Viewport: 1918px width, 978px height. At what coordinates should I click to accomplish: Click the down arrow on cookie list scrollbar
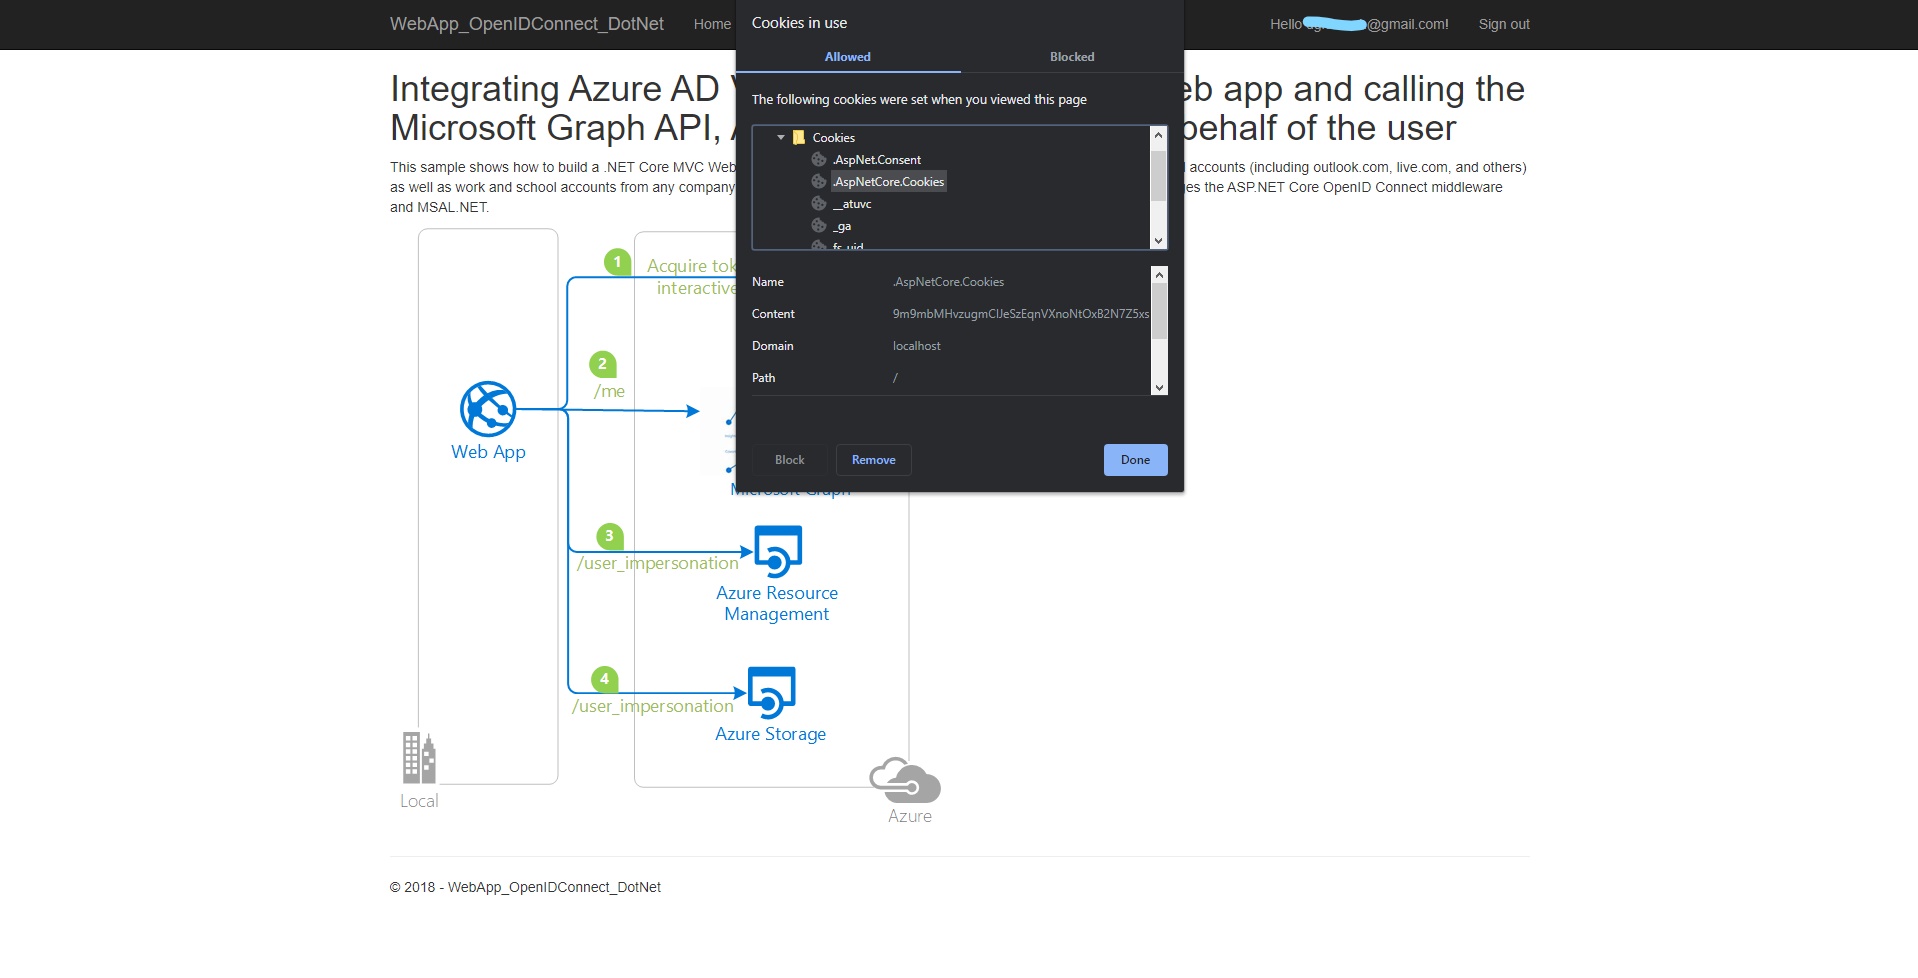coord(1157,240)
